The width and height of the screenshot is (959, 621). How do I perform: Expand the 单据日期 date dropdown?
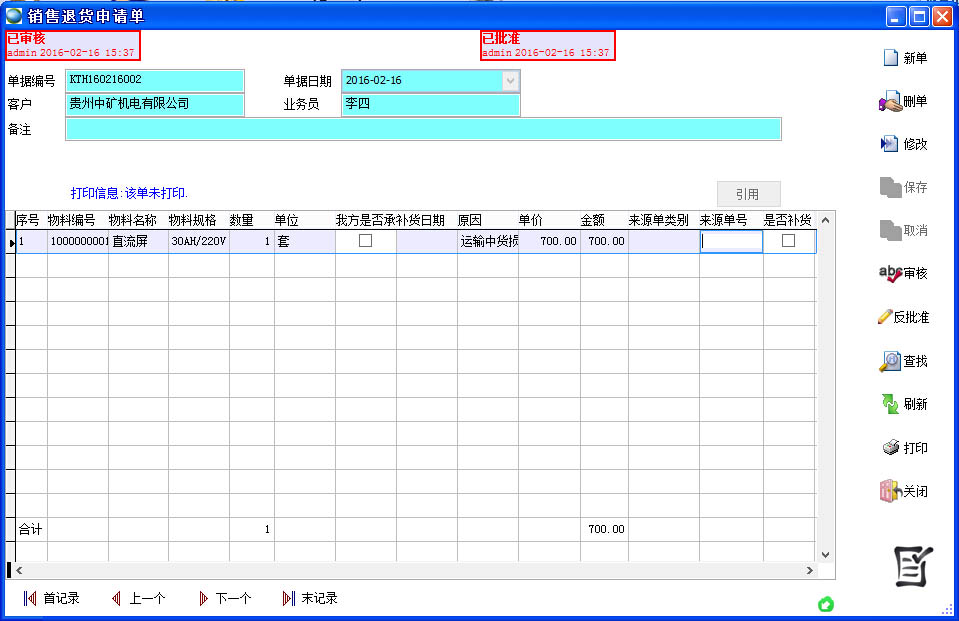pos(510,81)
